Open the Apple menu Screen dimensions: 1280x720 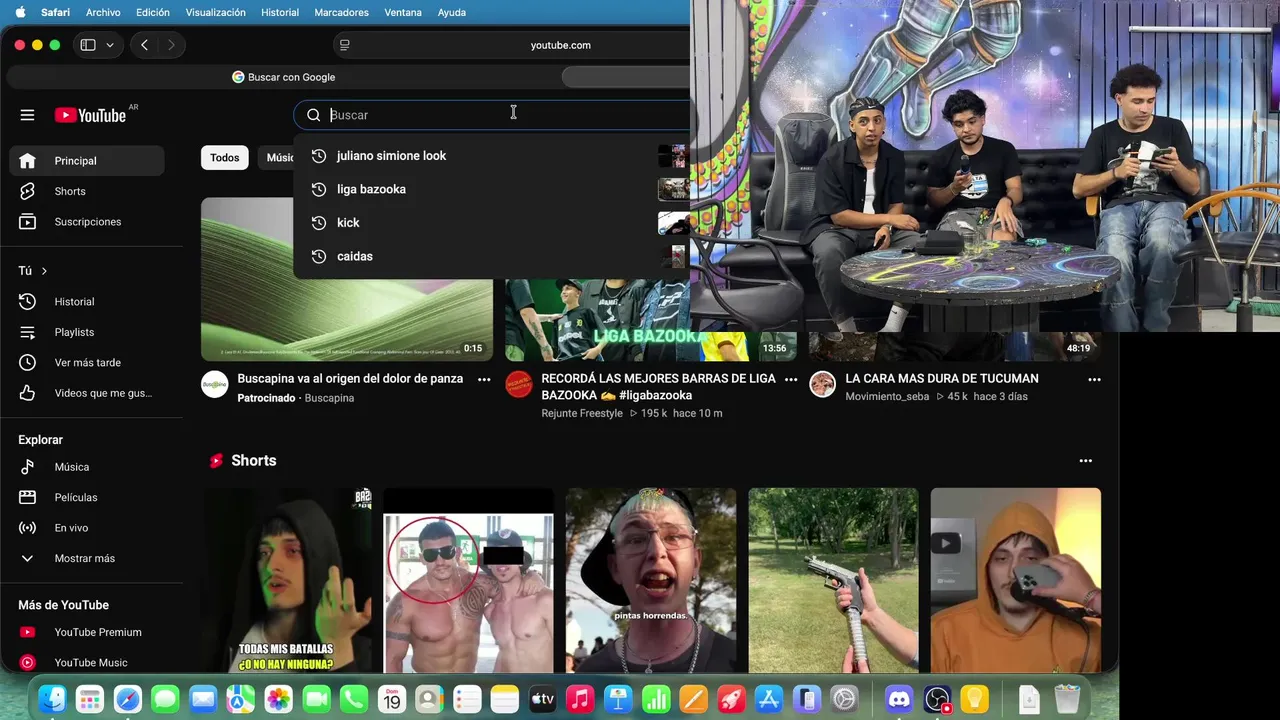click(x=20, y=12)
